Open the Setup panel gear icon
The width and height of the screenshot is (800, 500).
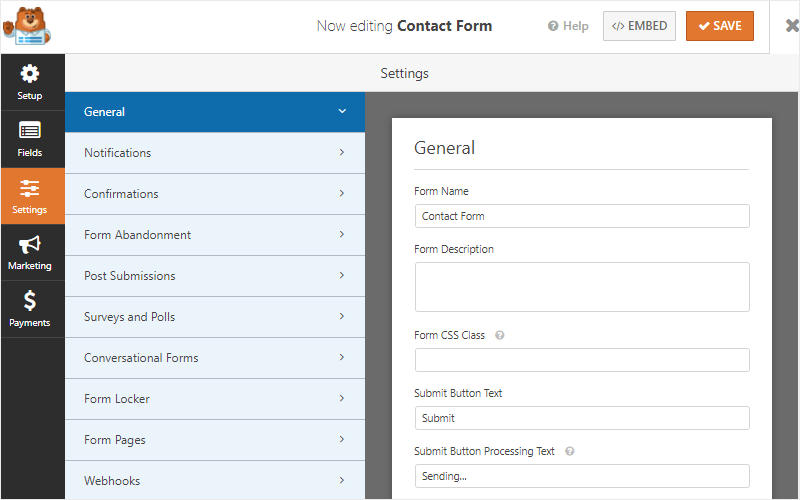(x=30, y=74)
